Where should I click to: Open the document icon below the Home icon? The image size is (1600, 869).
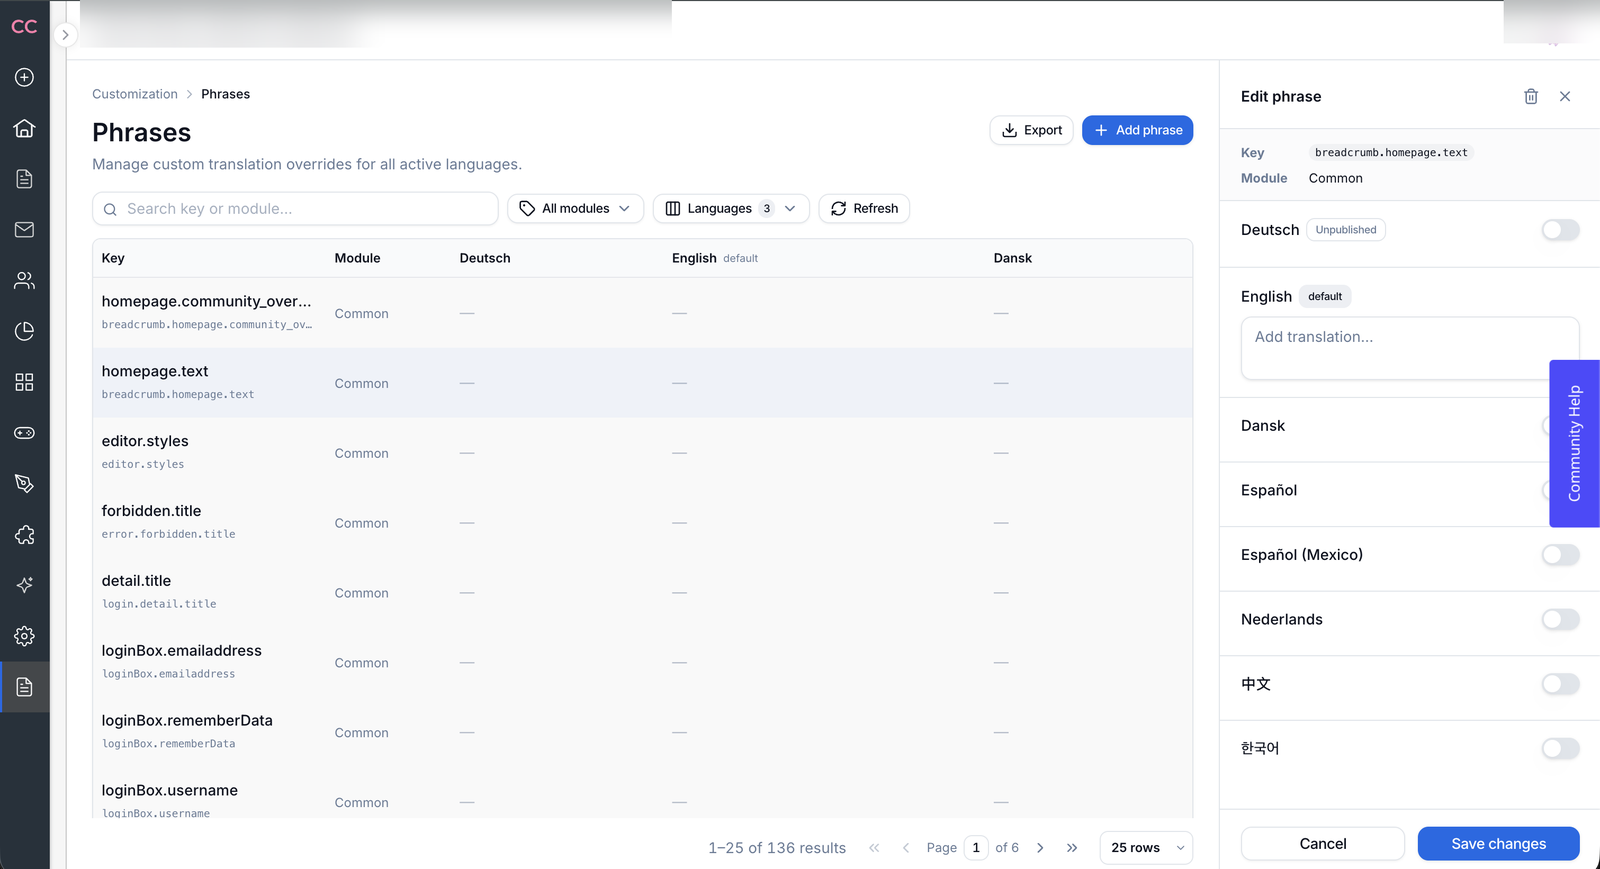click(25, 179)
